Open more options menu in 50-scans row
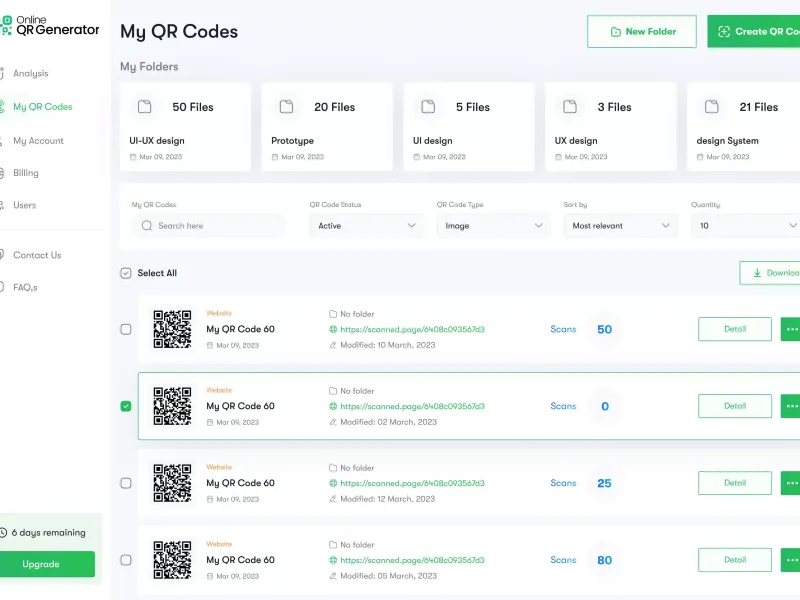 point(791,329)
